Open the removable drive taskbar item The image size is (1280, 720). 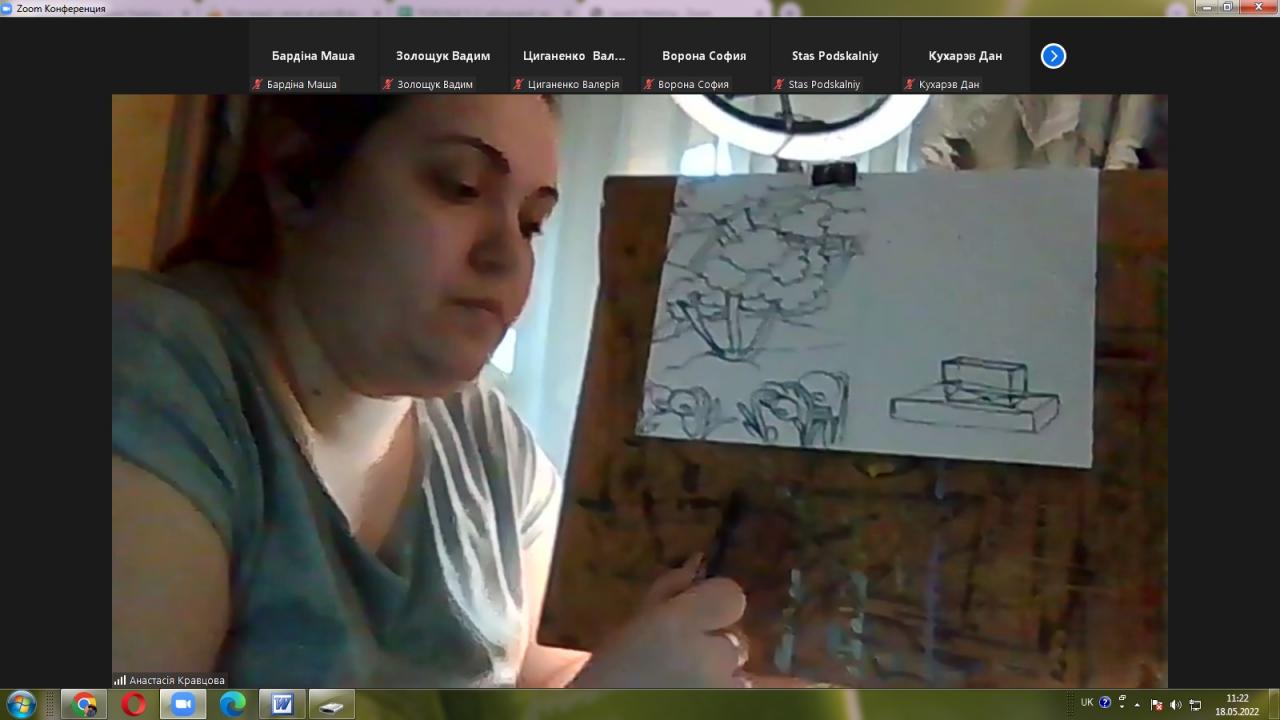331,704
